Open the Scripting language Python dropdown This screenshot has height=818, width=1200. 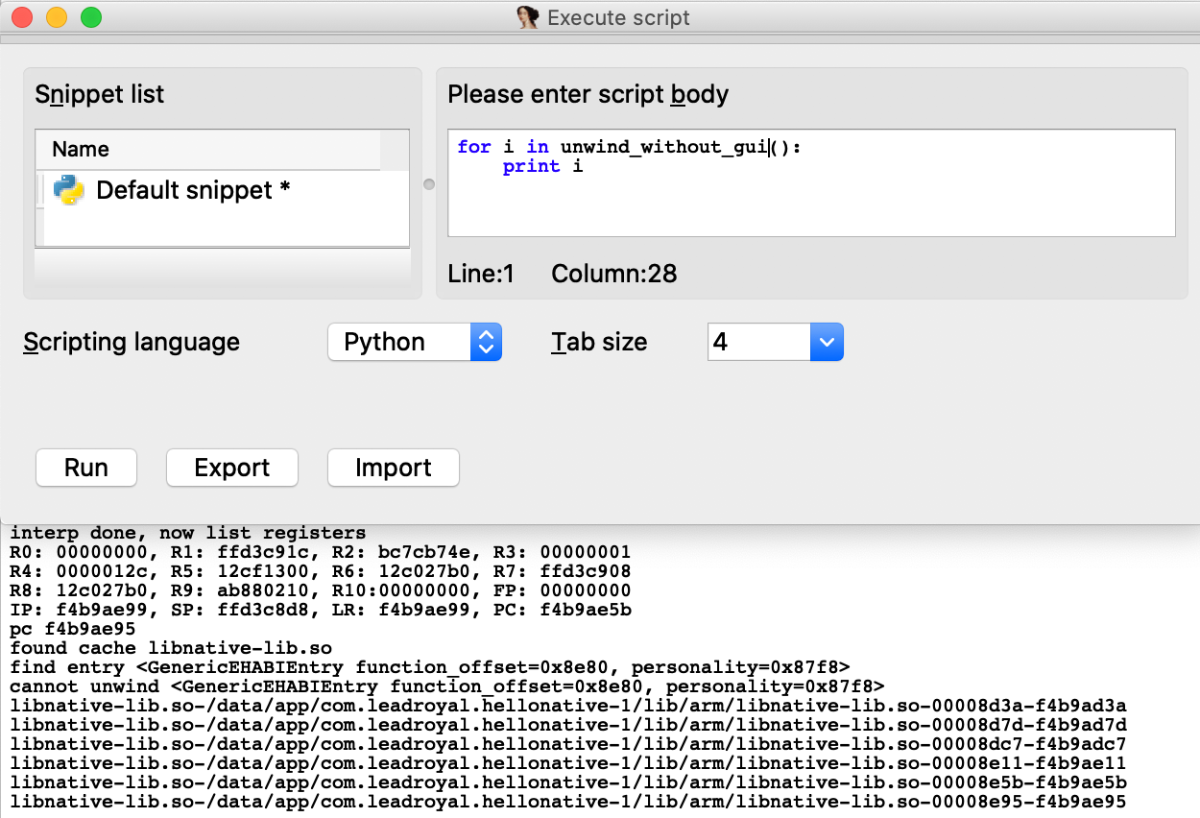(414, 342)
